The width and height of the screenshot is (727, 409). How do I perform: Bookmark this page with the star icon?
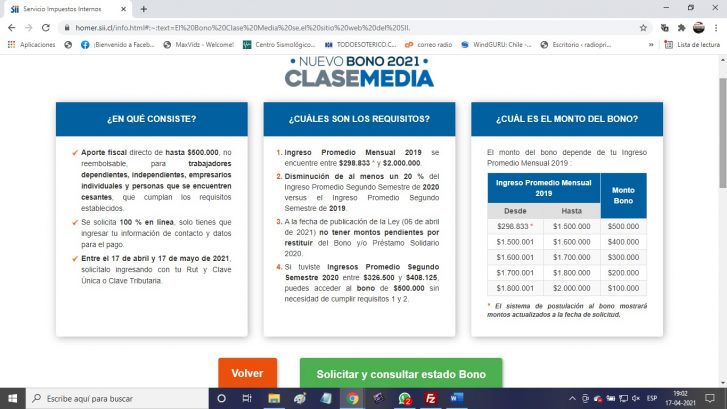[643, 27]
